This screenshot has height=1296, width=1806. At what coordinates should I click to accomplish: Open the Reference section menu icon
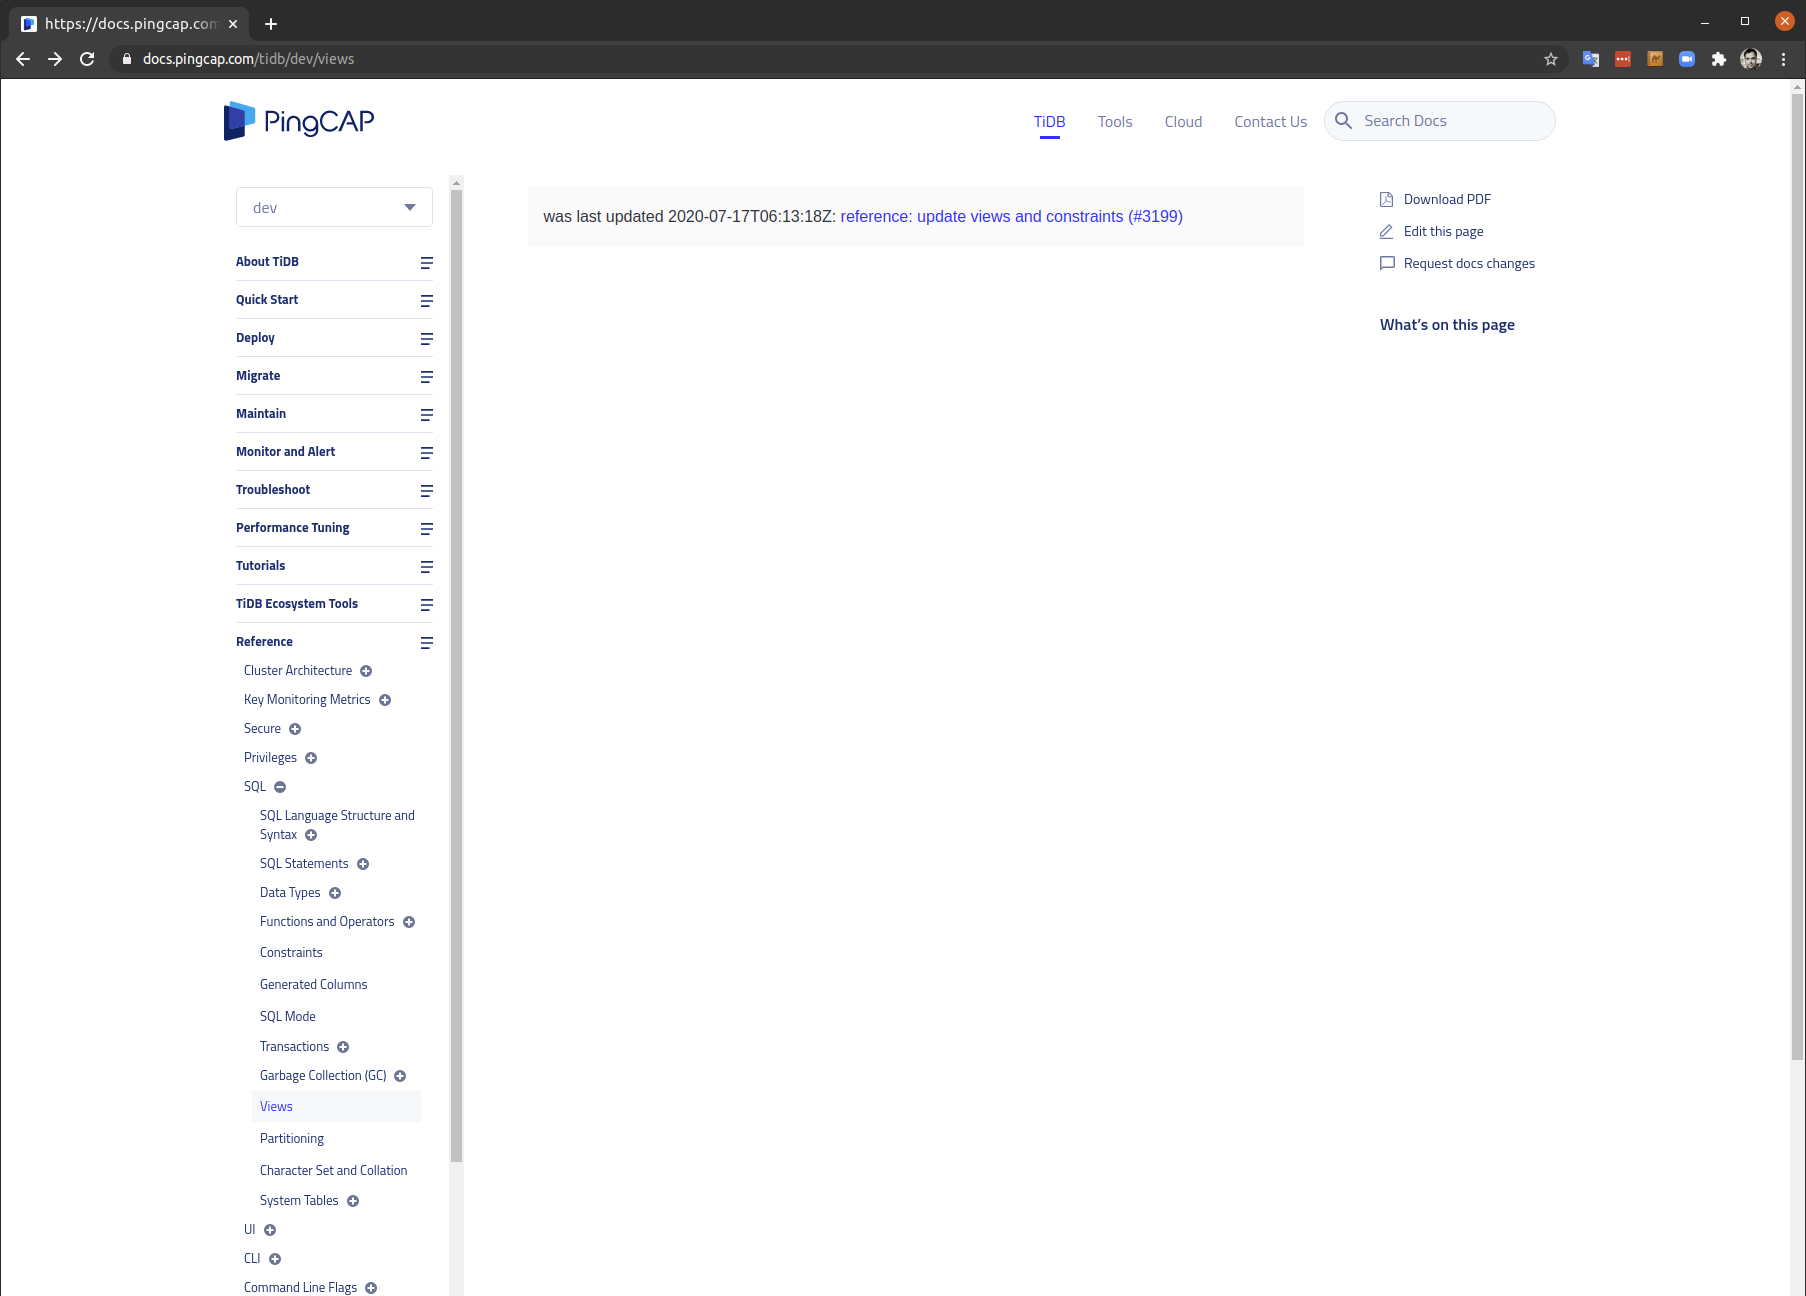426,643
